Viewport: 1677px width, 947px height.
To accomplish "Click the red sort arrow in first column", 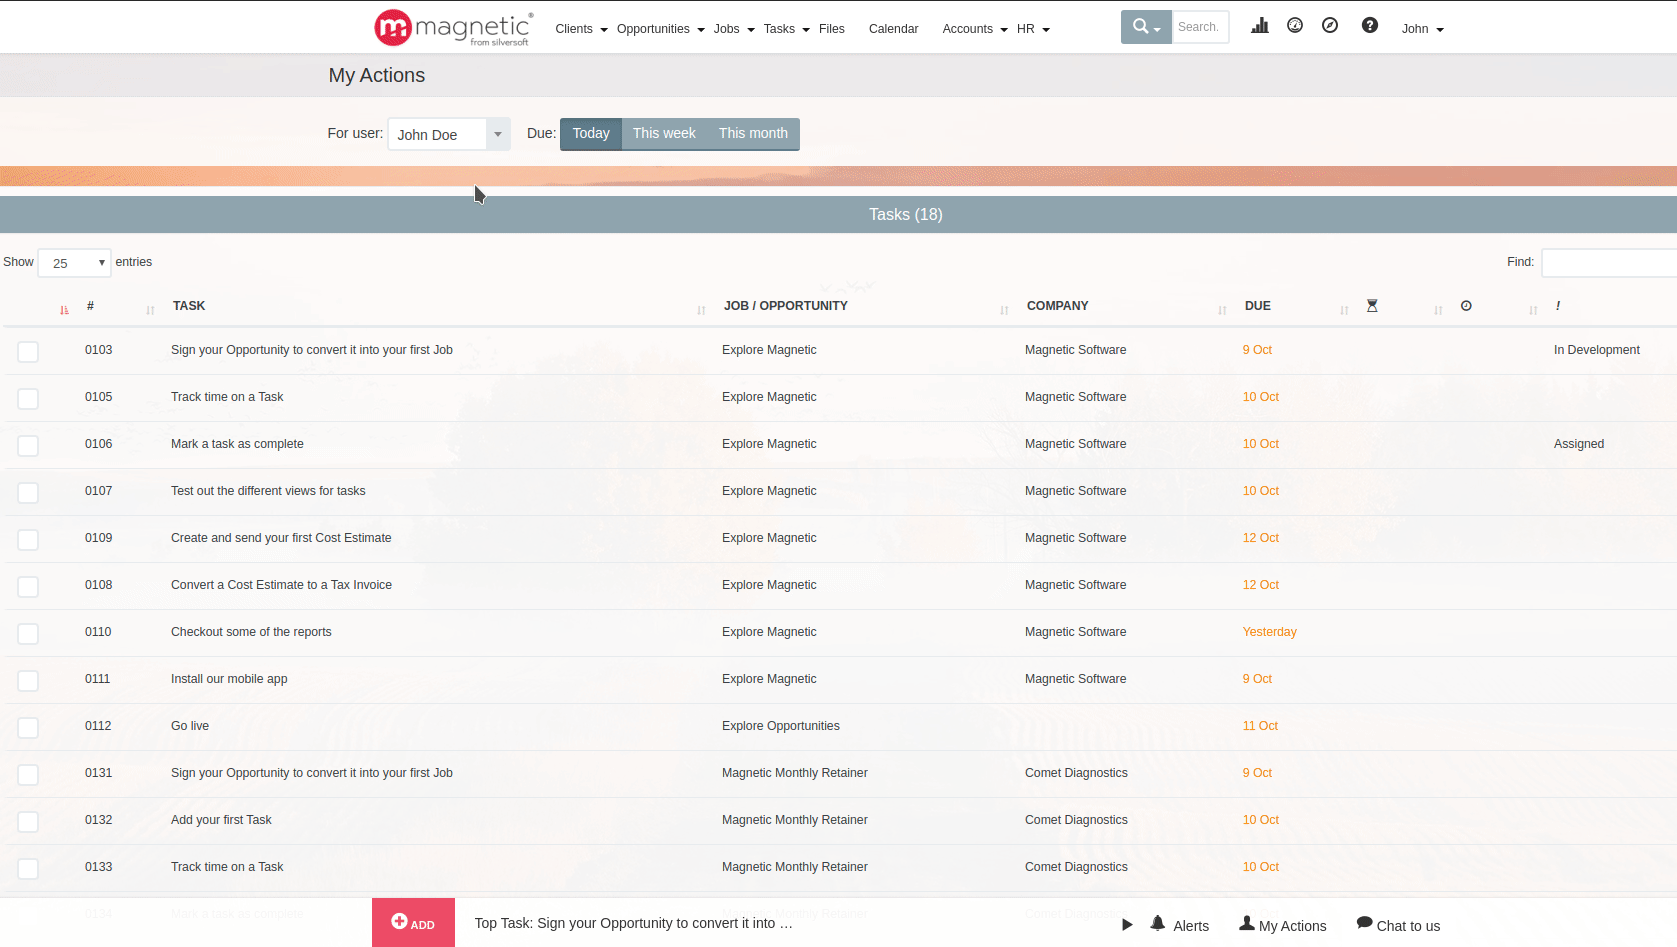I will click(64, 310).
